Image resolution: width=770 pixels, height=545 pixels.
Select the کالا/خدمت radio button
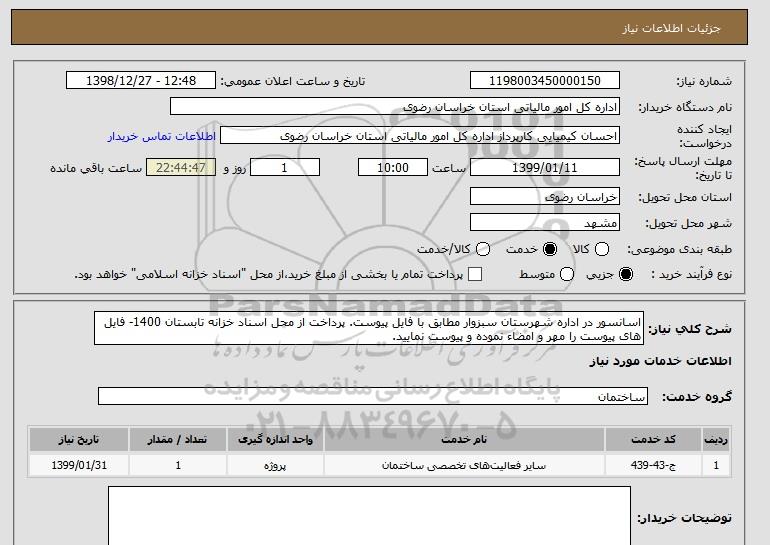[483, 249]
